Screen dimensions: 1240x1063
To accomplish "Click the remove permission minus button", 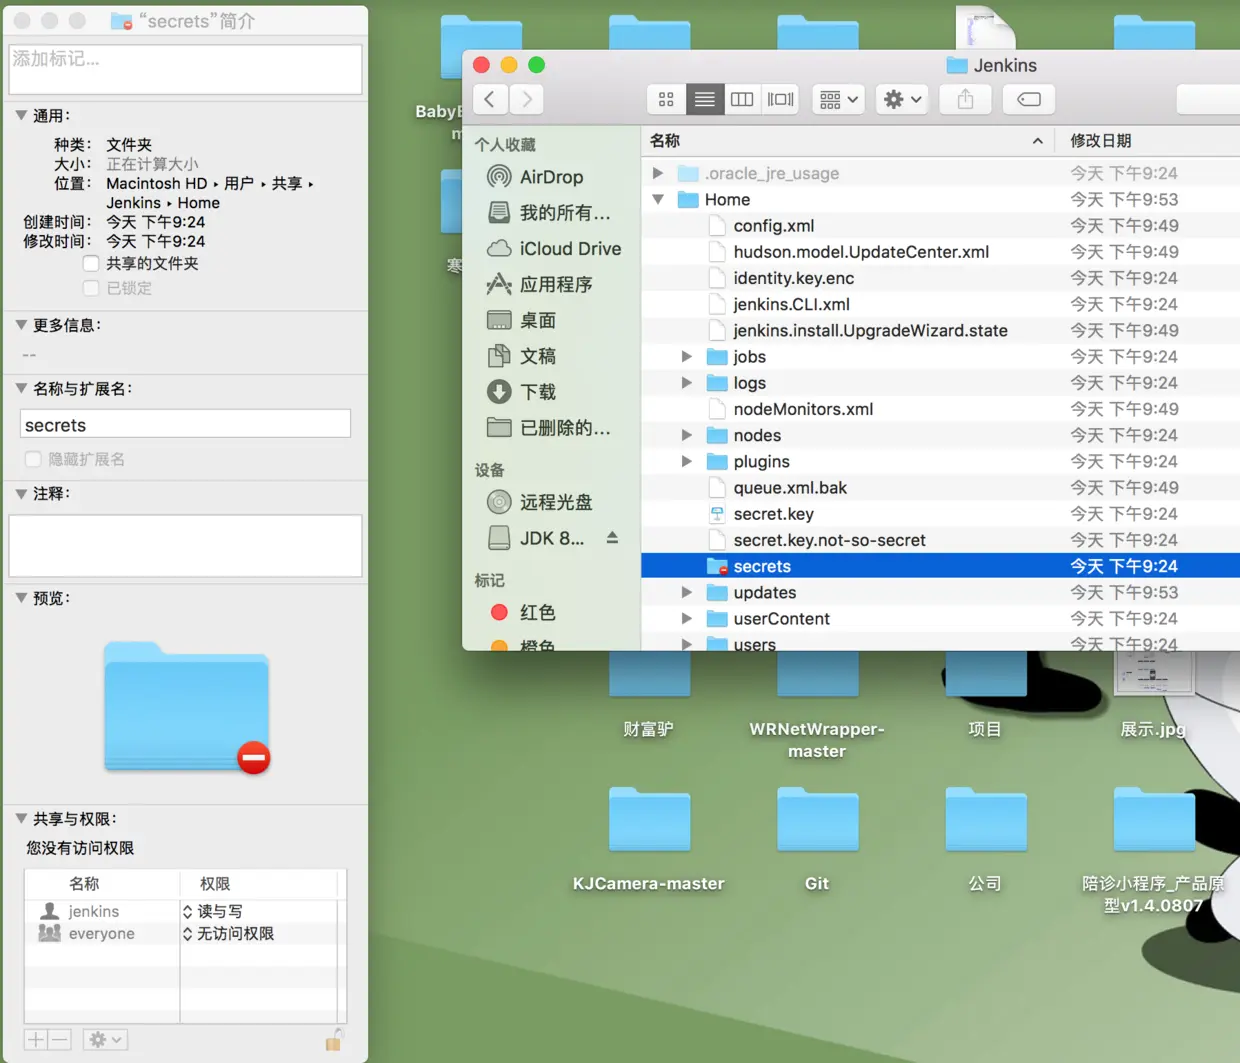I will pyautogui.click(x=59, y=1040).
